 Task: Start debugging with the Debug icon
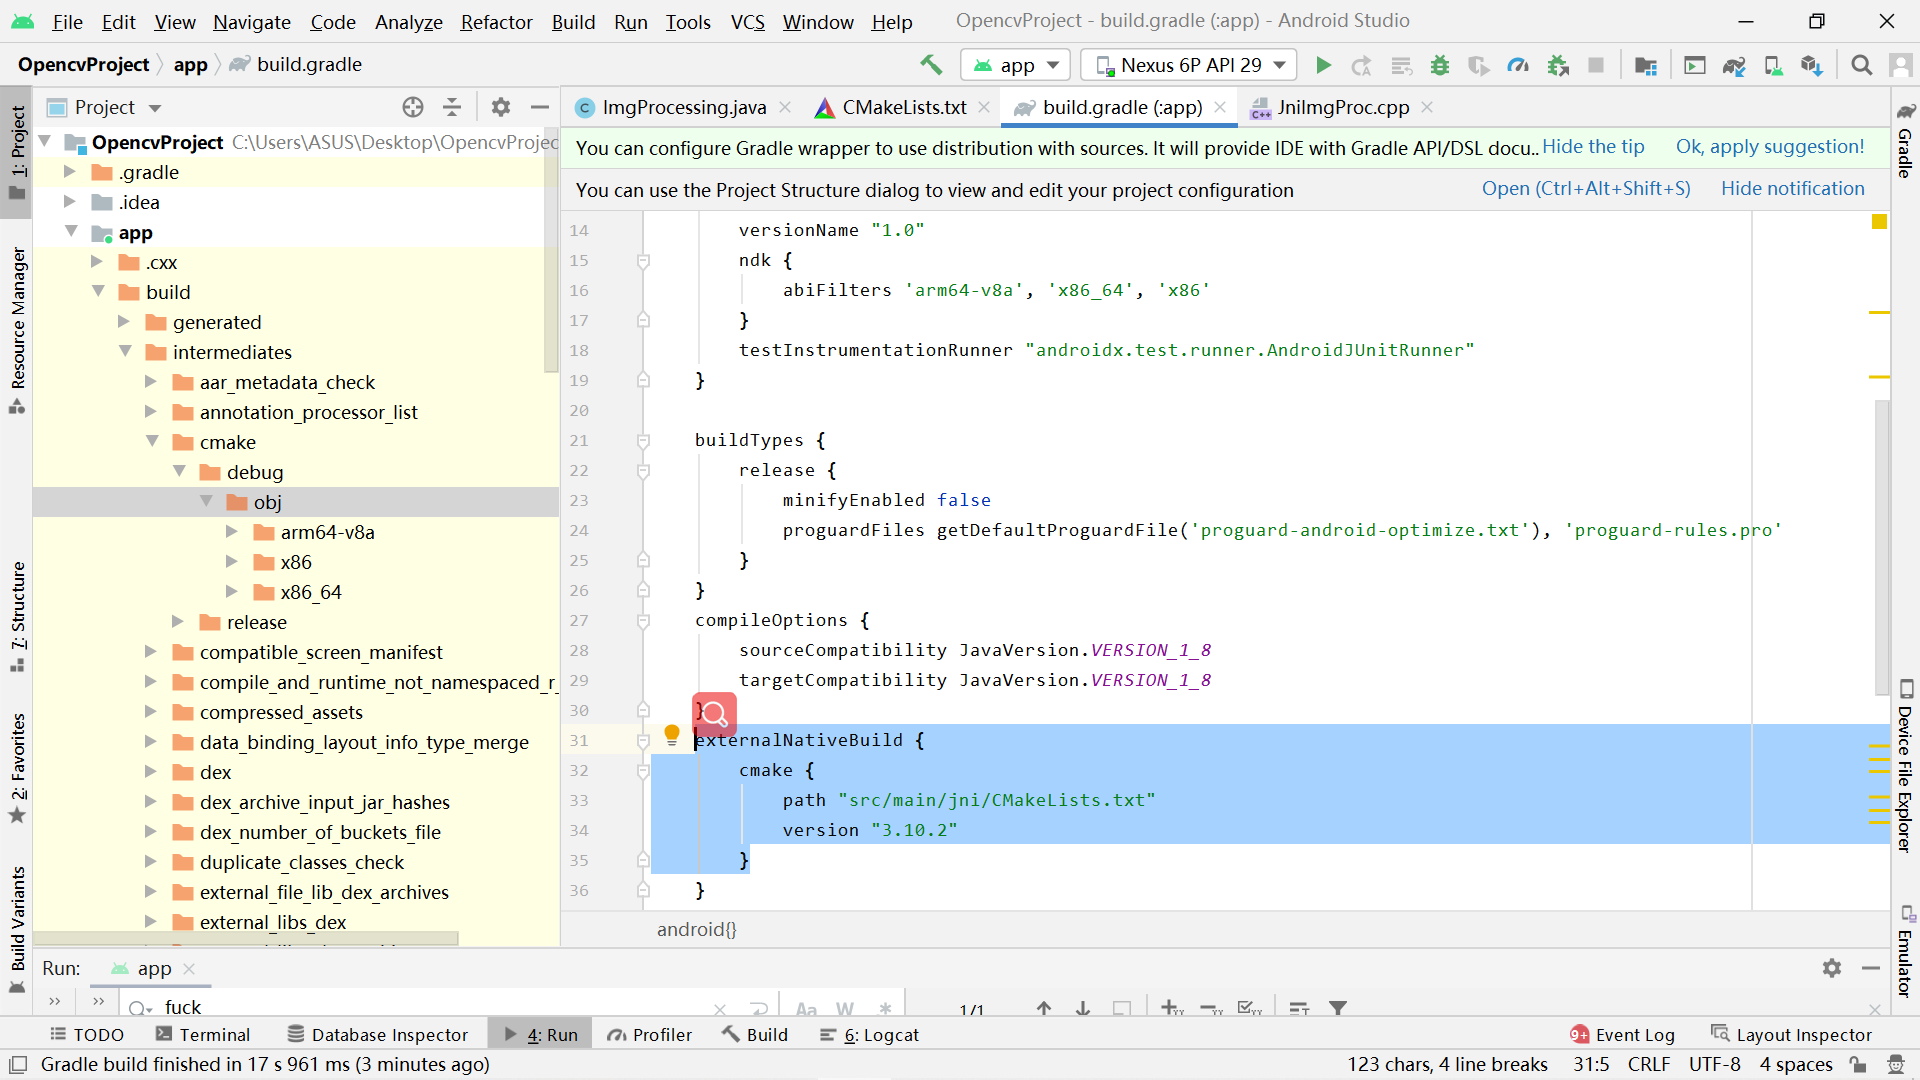[1440, 64]
